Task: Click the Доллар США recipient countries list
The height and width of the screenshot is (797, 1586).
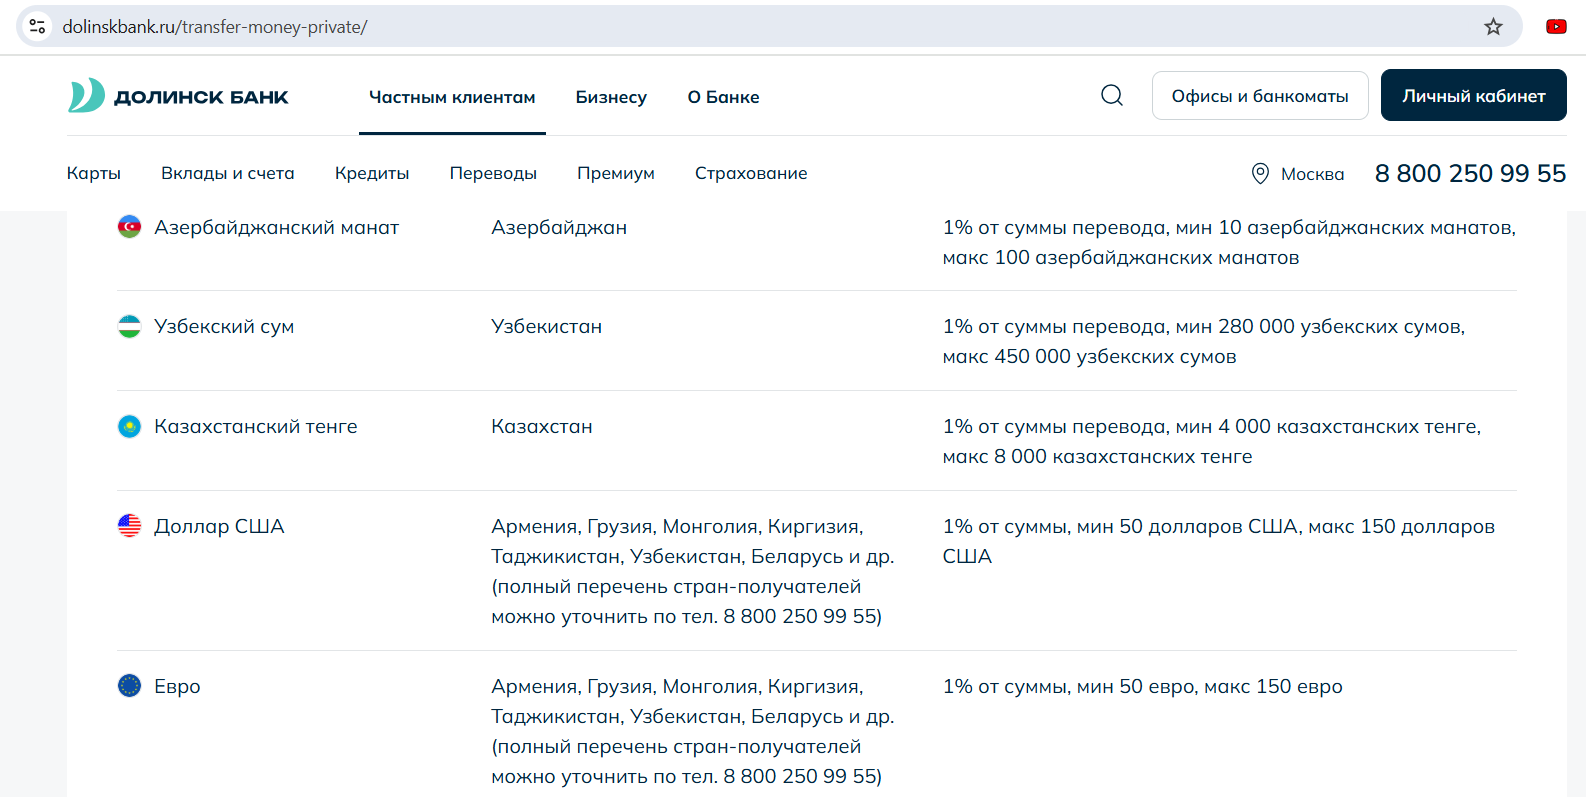Action: 693,571
